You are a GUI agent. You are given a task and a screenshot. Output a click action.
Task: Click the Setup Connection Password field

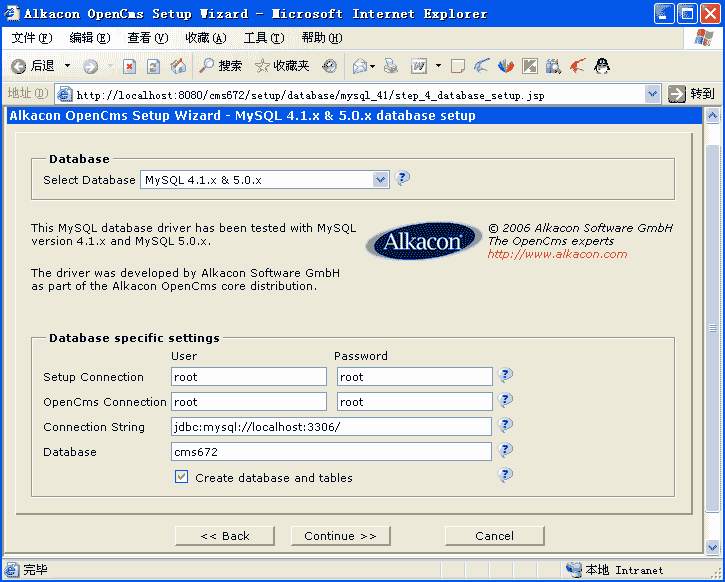[x=415, y=377]
